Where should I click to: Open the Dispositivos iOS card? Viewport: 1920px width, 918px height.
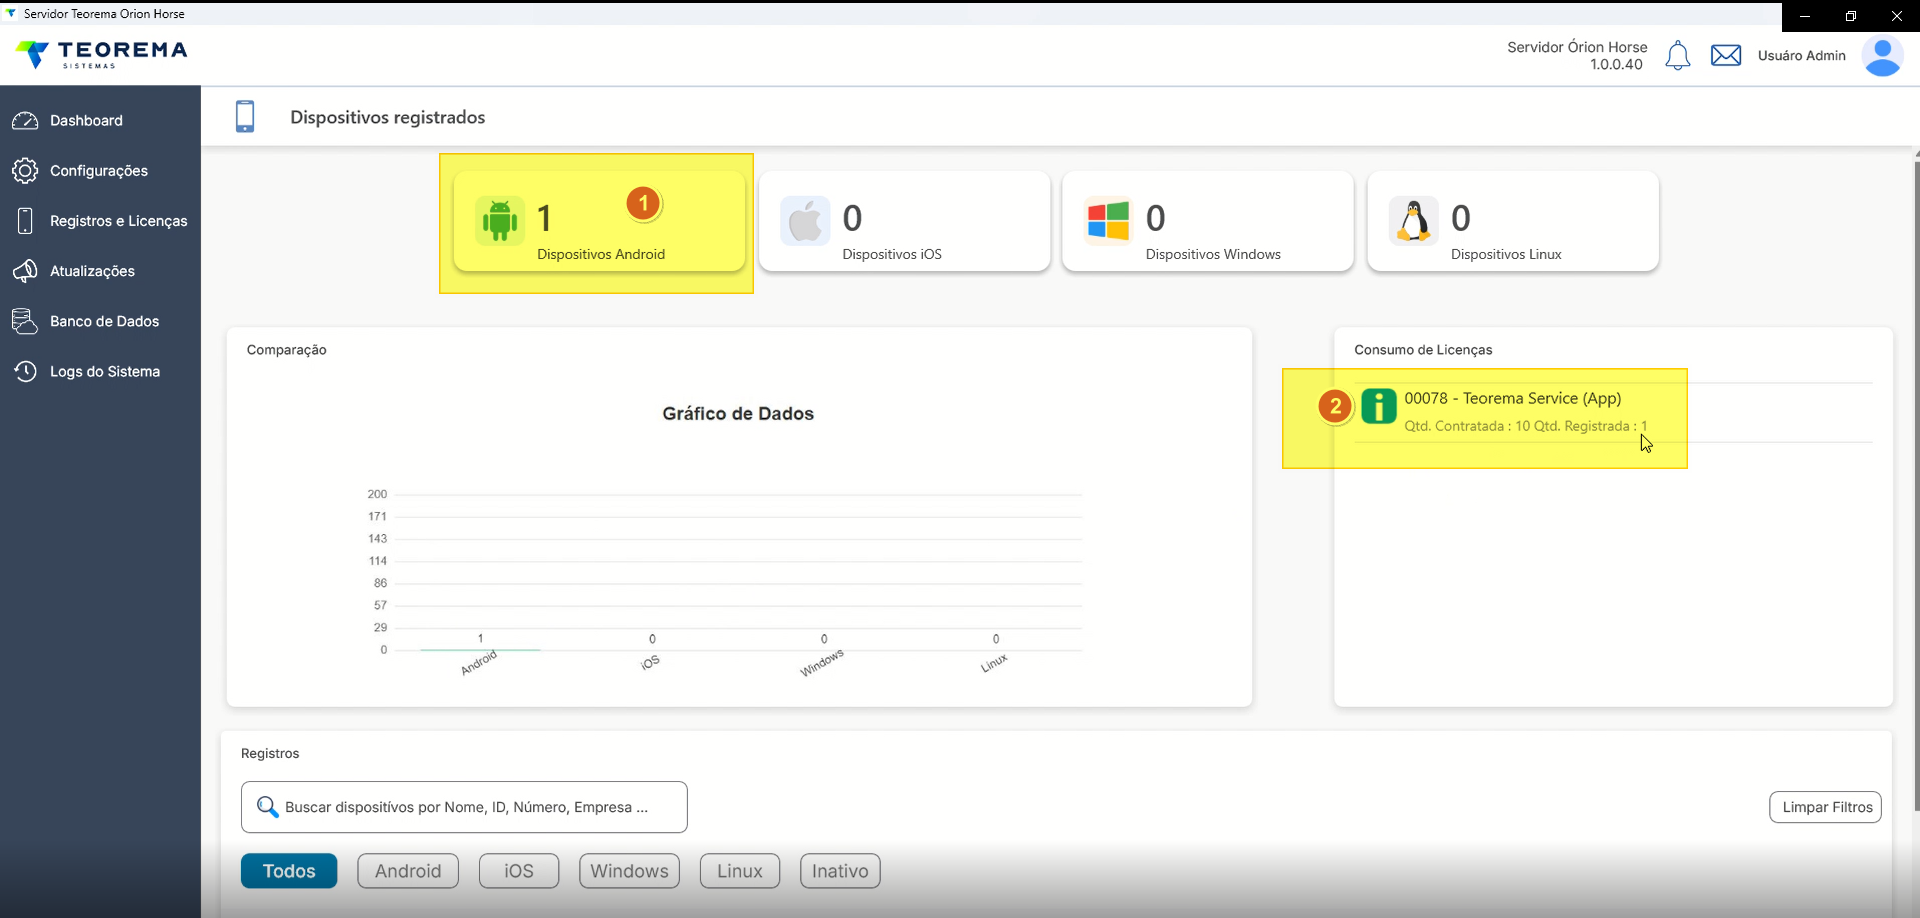[904, 221]
